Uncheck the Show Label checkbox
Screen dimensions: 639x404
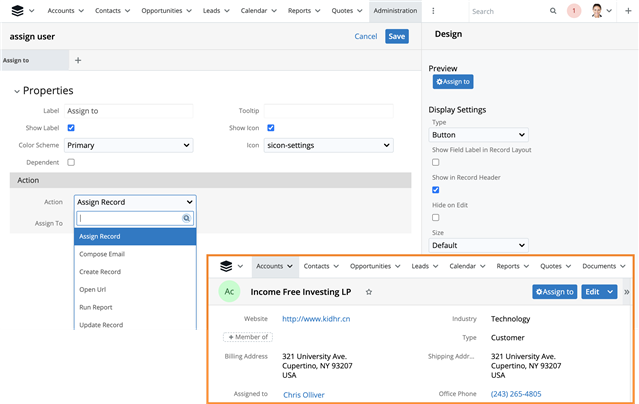pos(70,128)
